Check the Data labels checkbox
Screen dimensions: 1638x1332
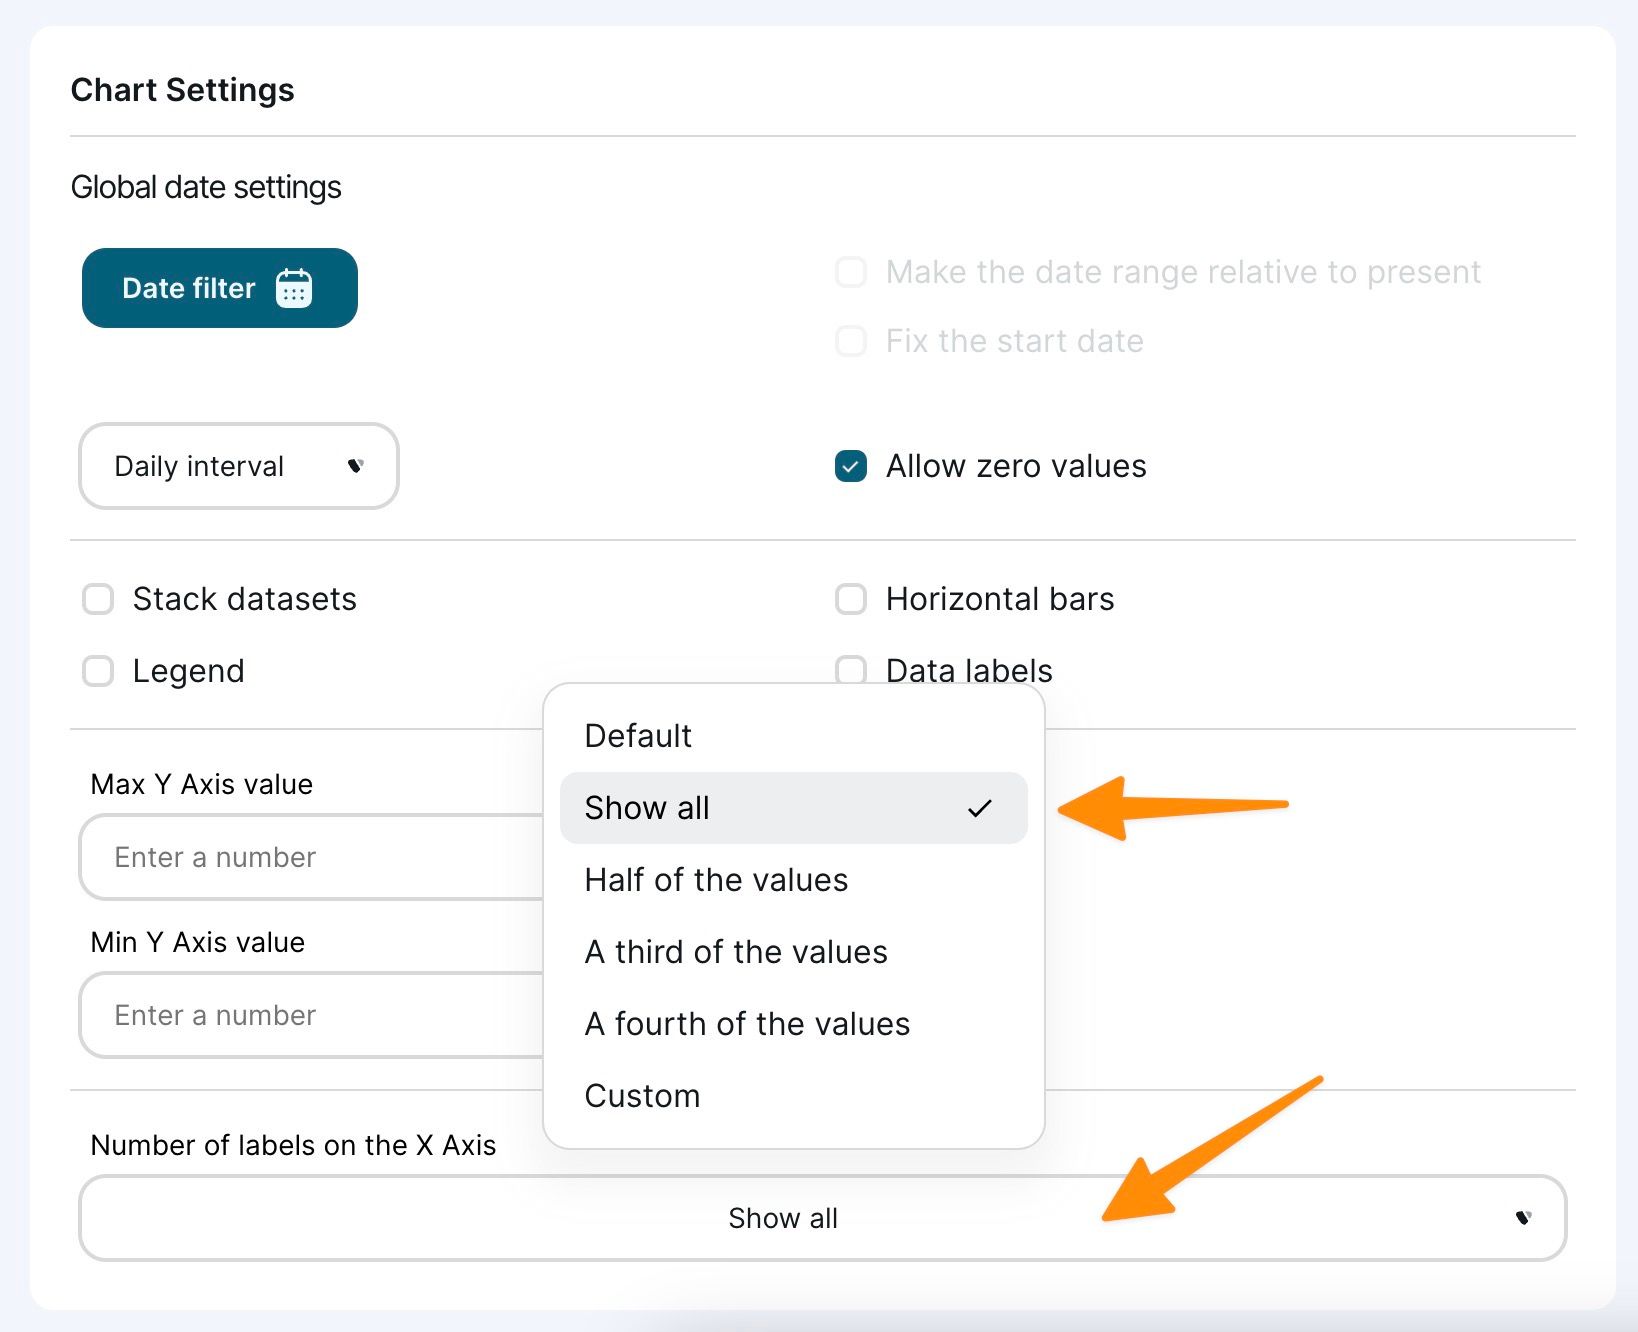[851, 669]
